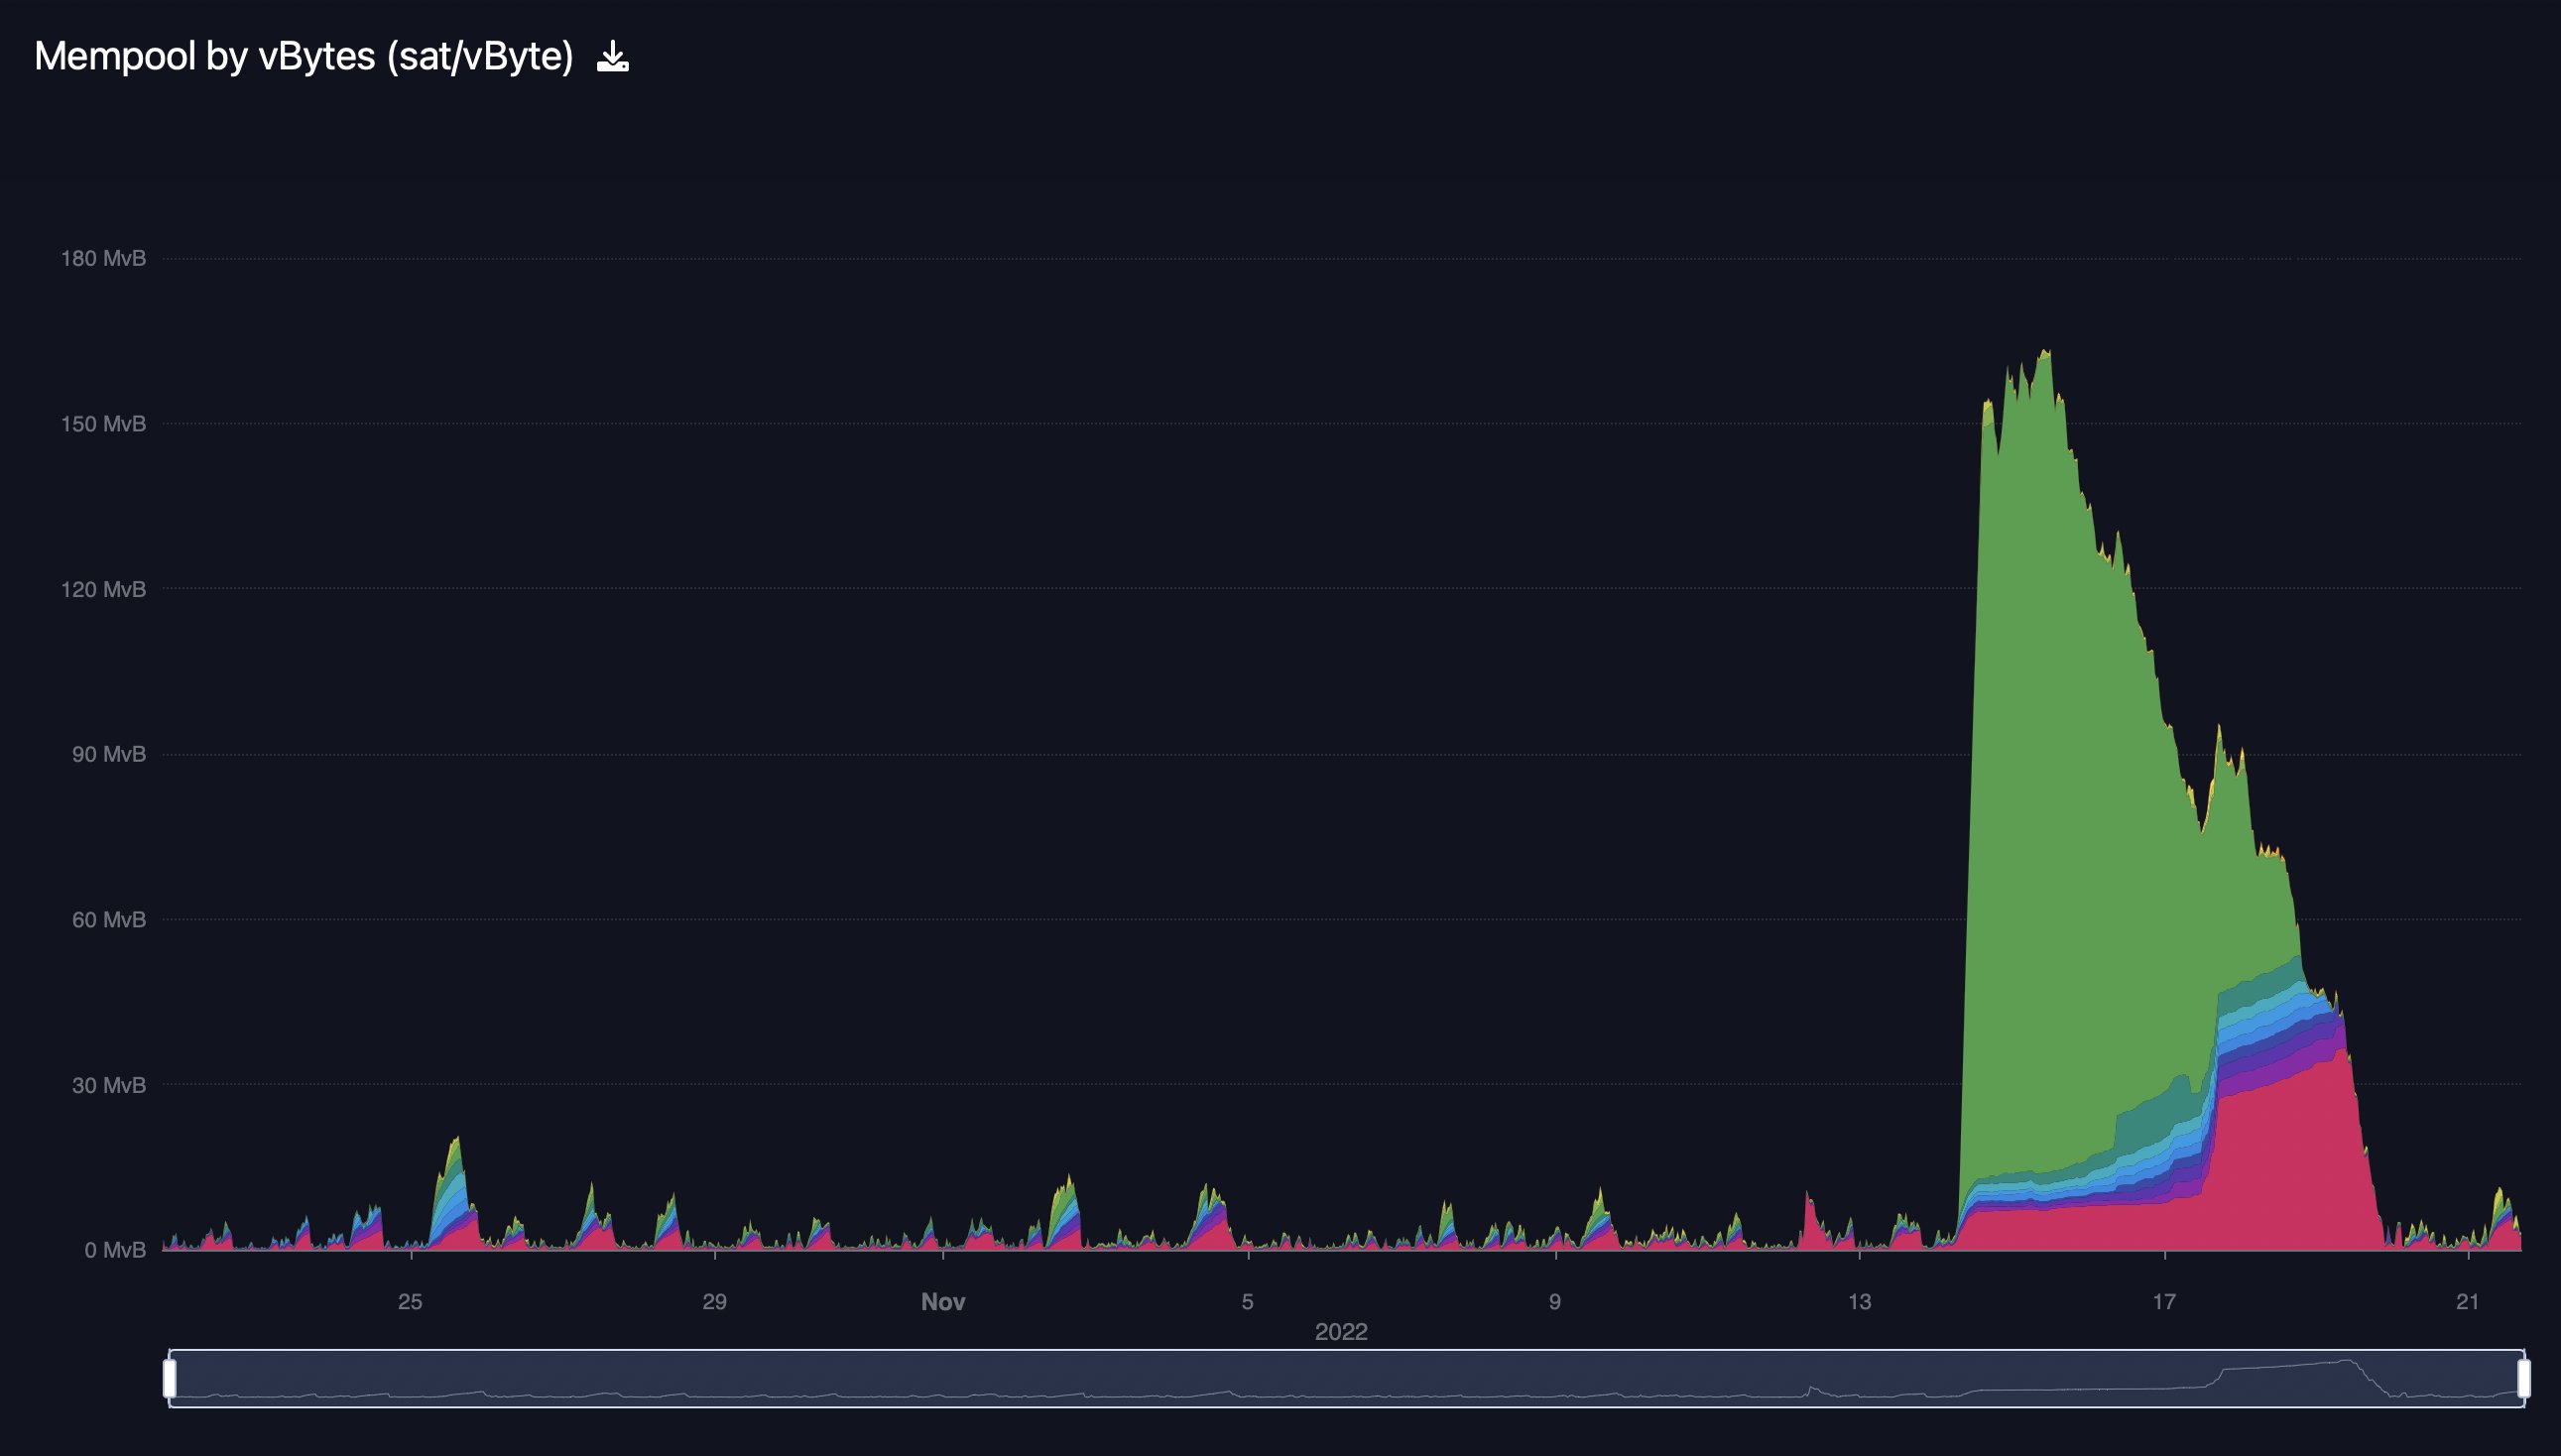Click the 2022 year label below axis
The height and width of the screenshot is (1456, 2561).
1340,1332
